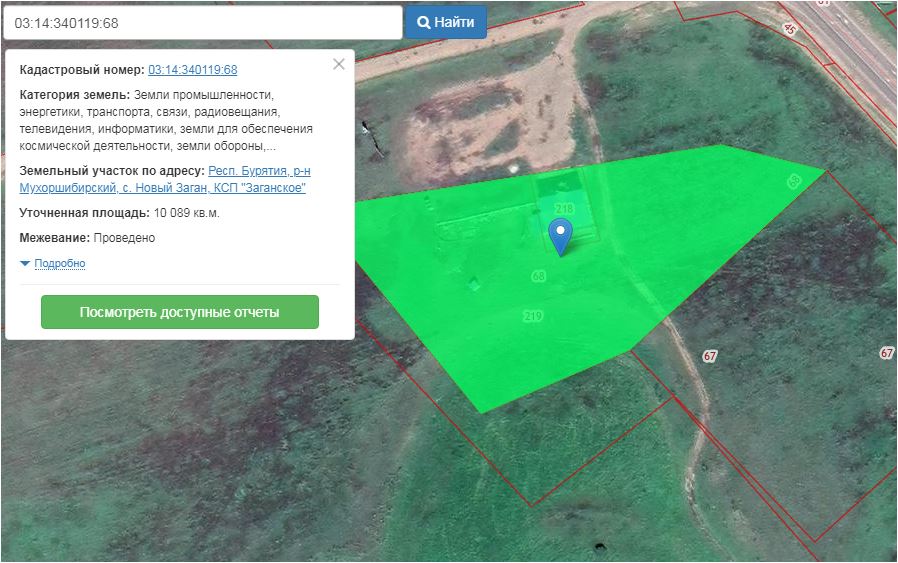Select parcel label 219 on map
Viewport: 898px width, 563px height.
click(x=532, y=316)
